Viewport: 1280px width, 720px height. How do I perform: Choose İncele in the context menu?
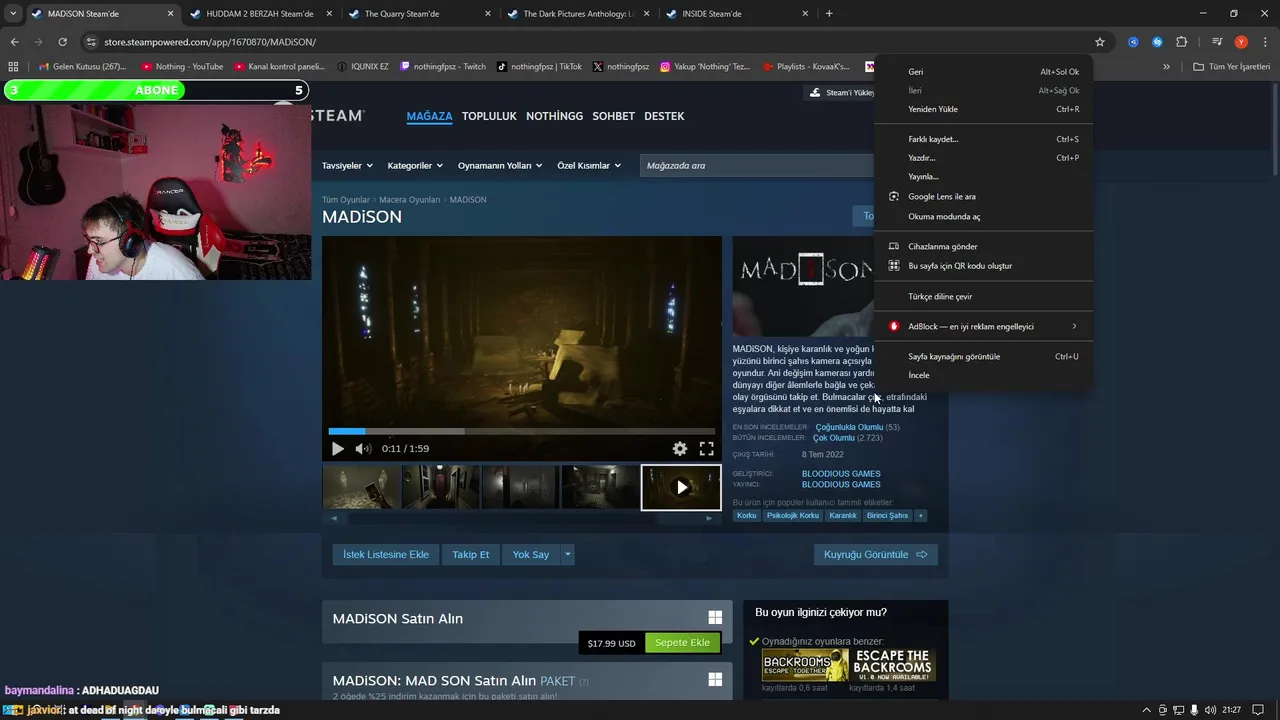984,375
